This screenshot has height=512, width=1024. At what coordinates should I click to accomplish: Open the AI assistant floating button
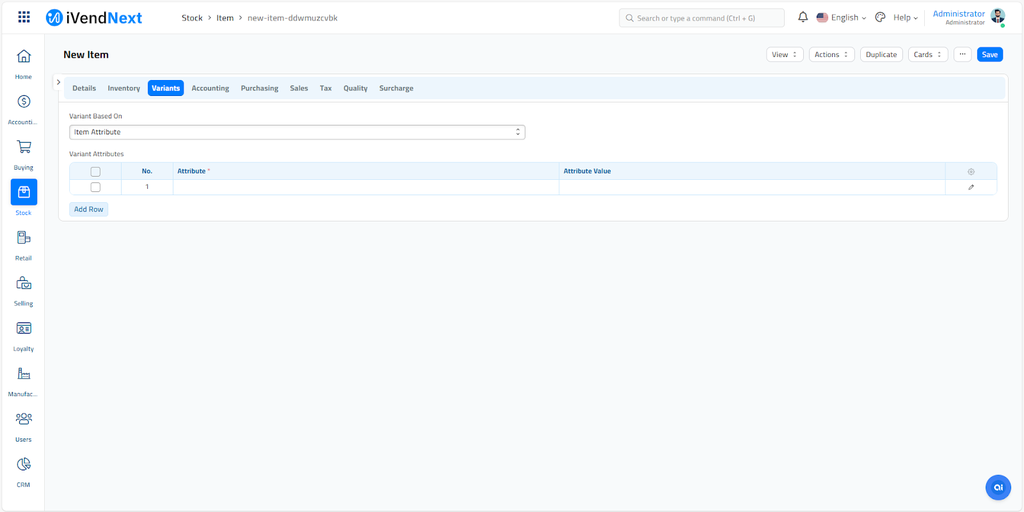pyautogui.click(x=997, y=487)
